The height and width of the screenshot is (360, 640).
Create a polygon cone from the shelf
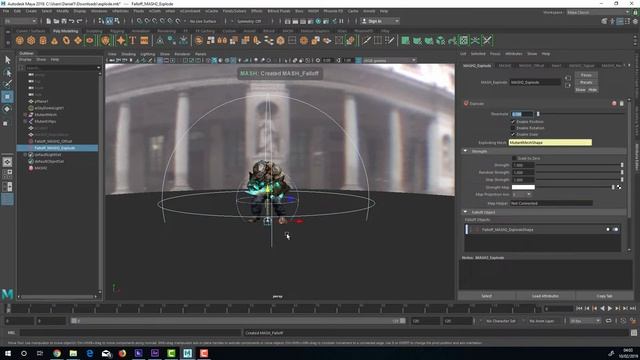[54, 40]
